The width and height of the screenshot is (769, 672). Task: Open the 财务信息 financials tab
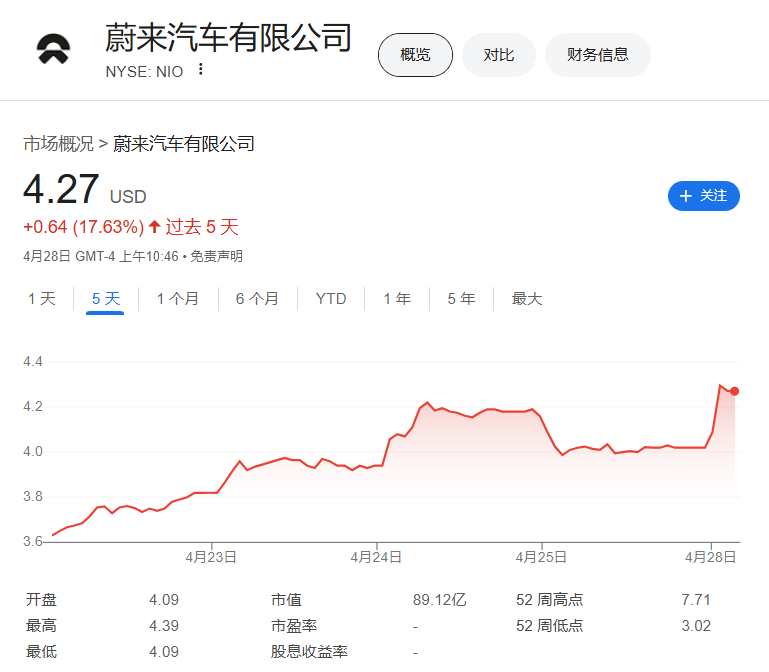point(597,55)
